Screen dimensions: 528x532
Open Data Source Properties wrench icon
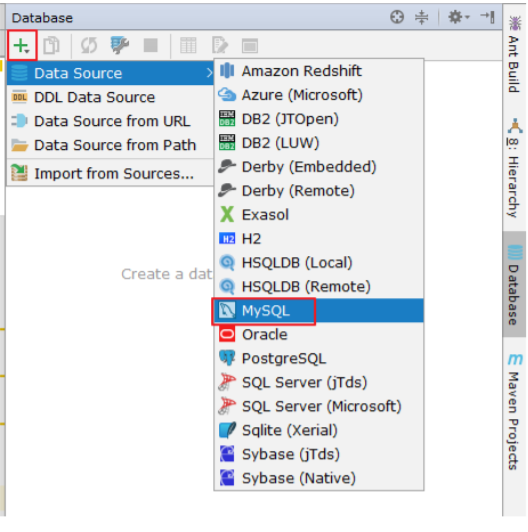[119, 45]
